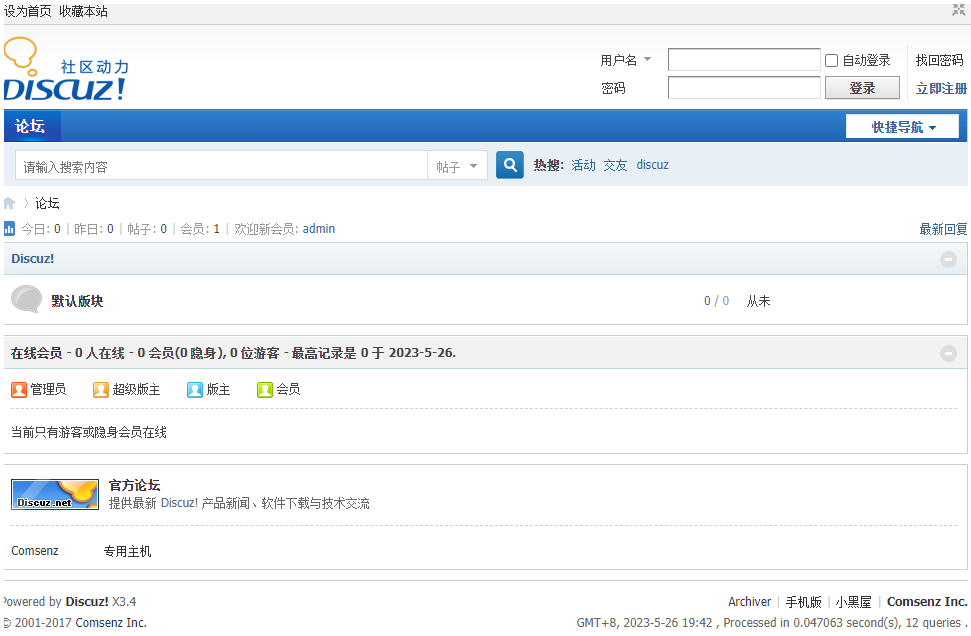This screenshot has width=971, height=636.
Task: Click the 请输入搜索内容 search box
Action: [222, 166]
